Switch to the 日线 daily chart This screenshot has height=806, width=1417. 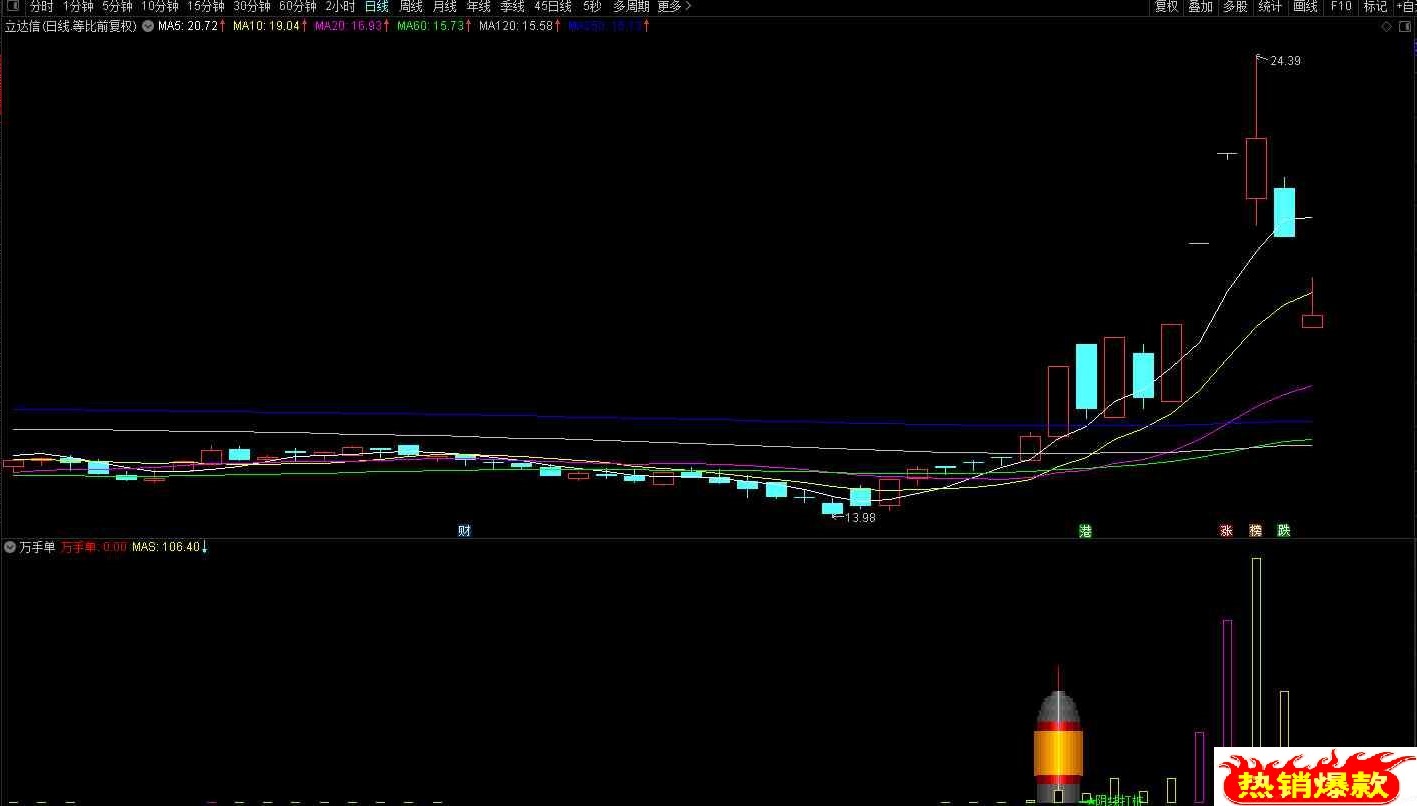(376, 6)
